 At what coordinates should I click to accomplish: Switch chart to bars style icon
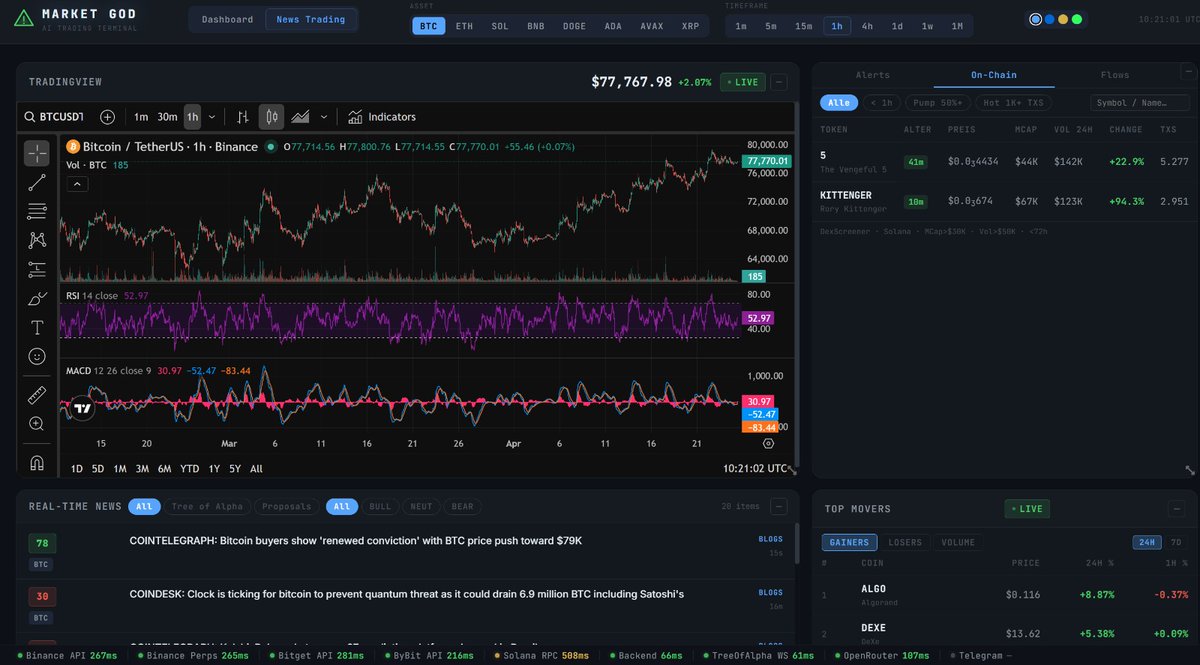tap(242, 117)
